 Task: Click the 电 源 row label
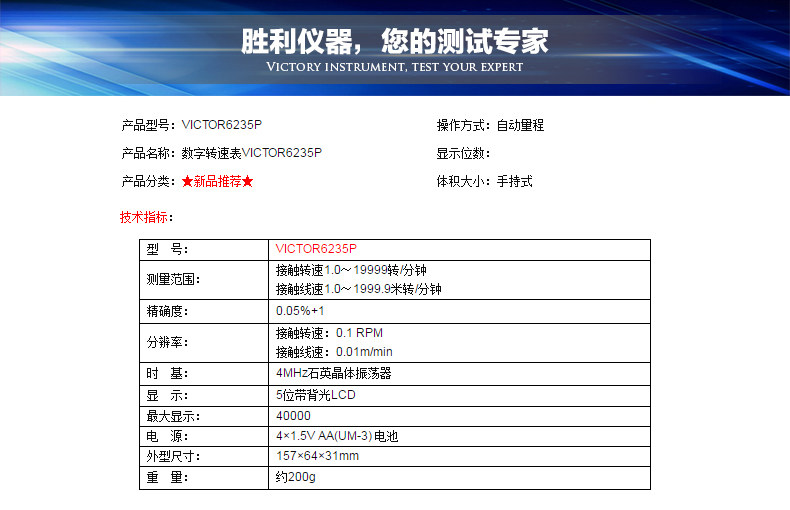click(167, 436)
